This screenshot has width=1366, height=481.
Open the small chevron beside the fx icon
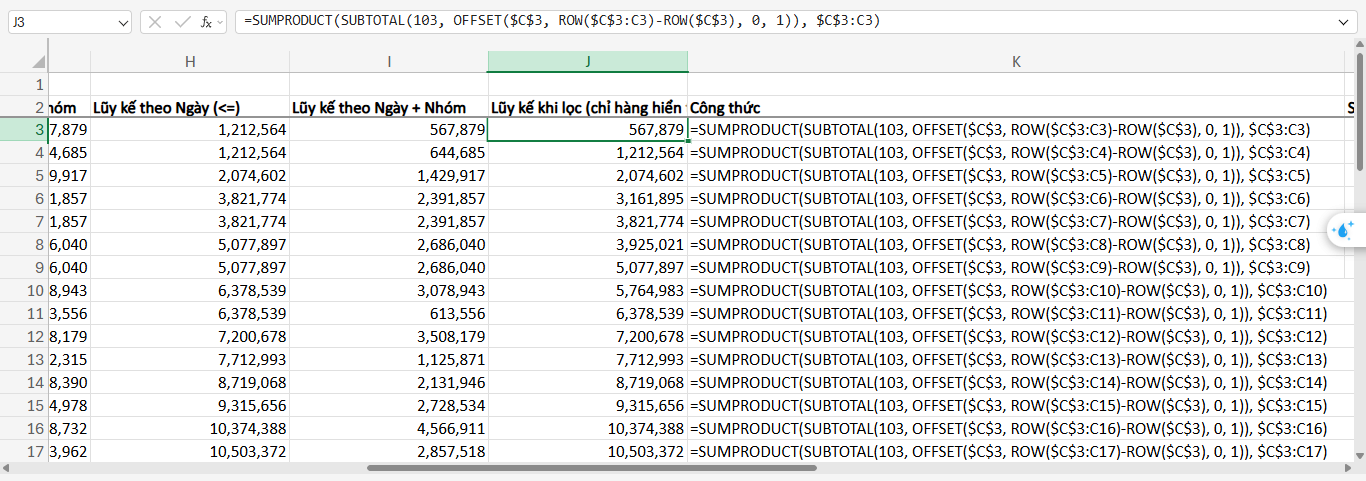220,21
